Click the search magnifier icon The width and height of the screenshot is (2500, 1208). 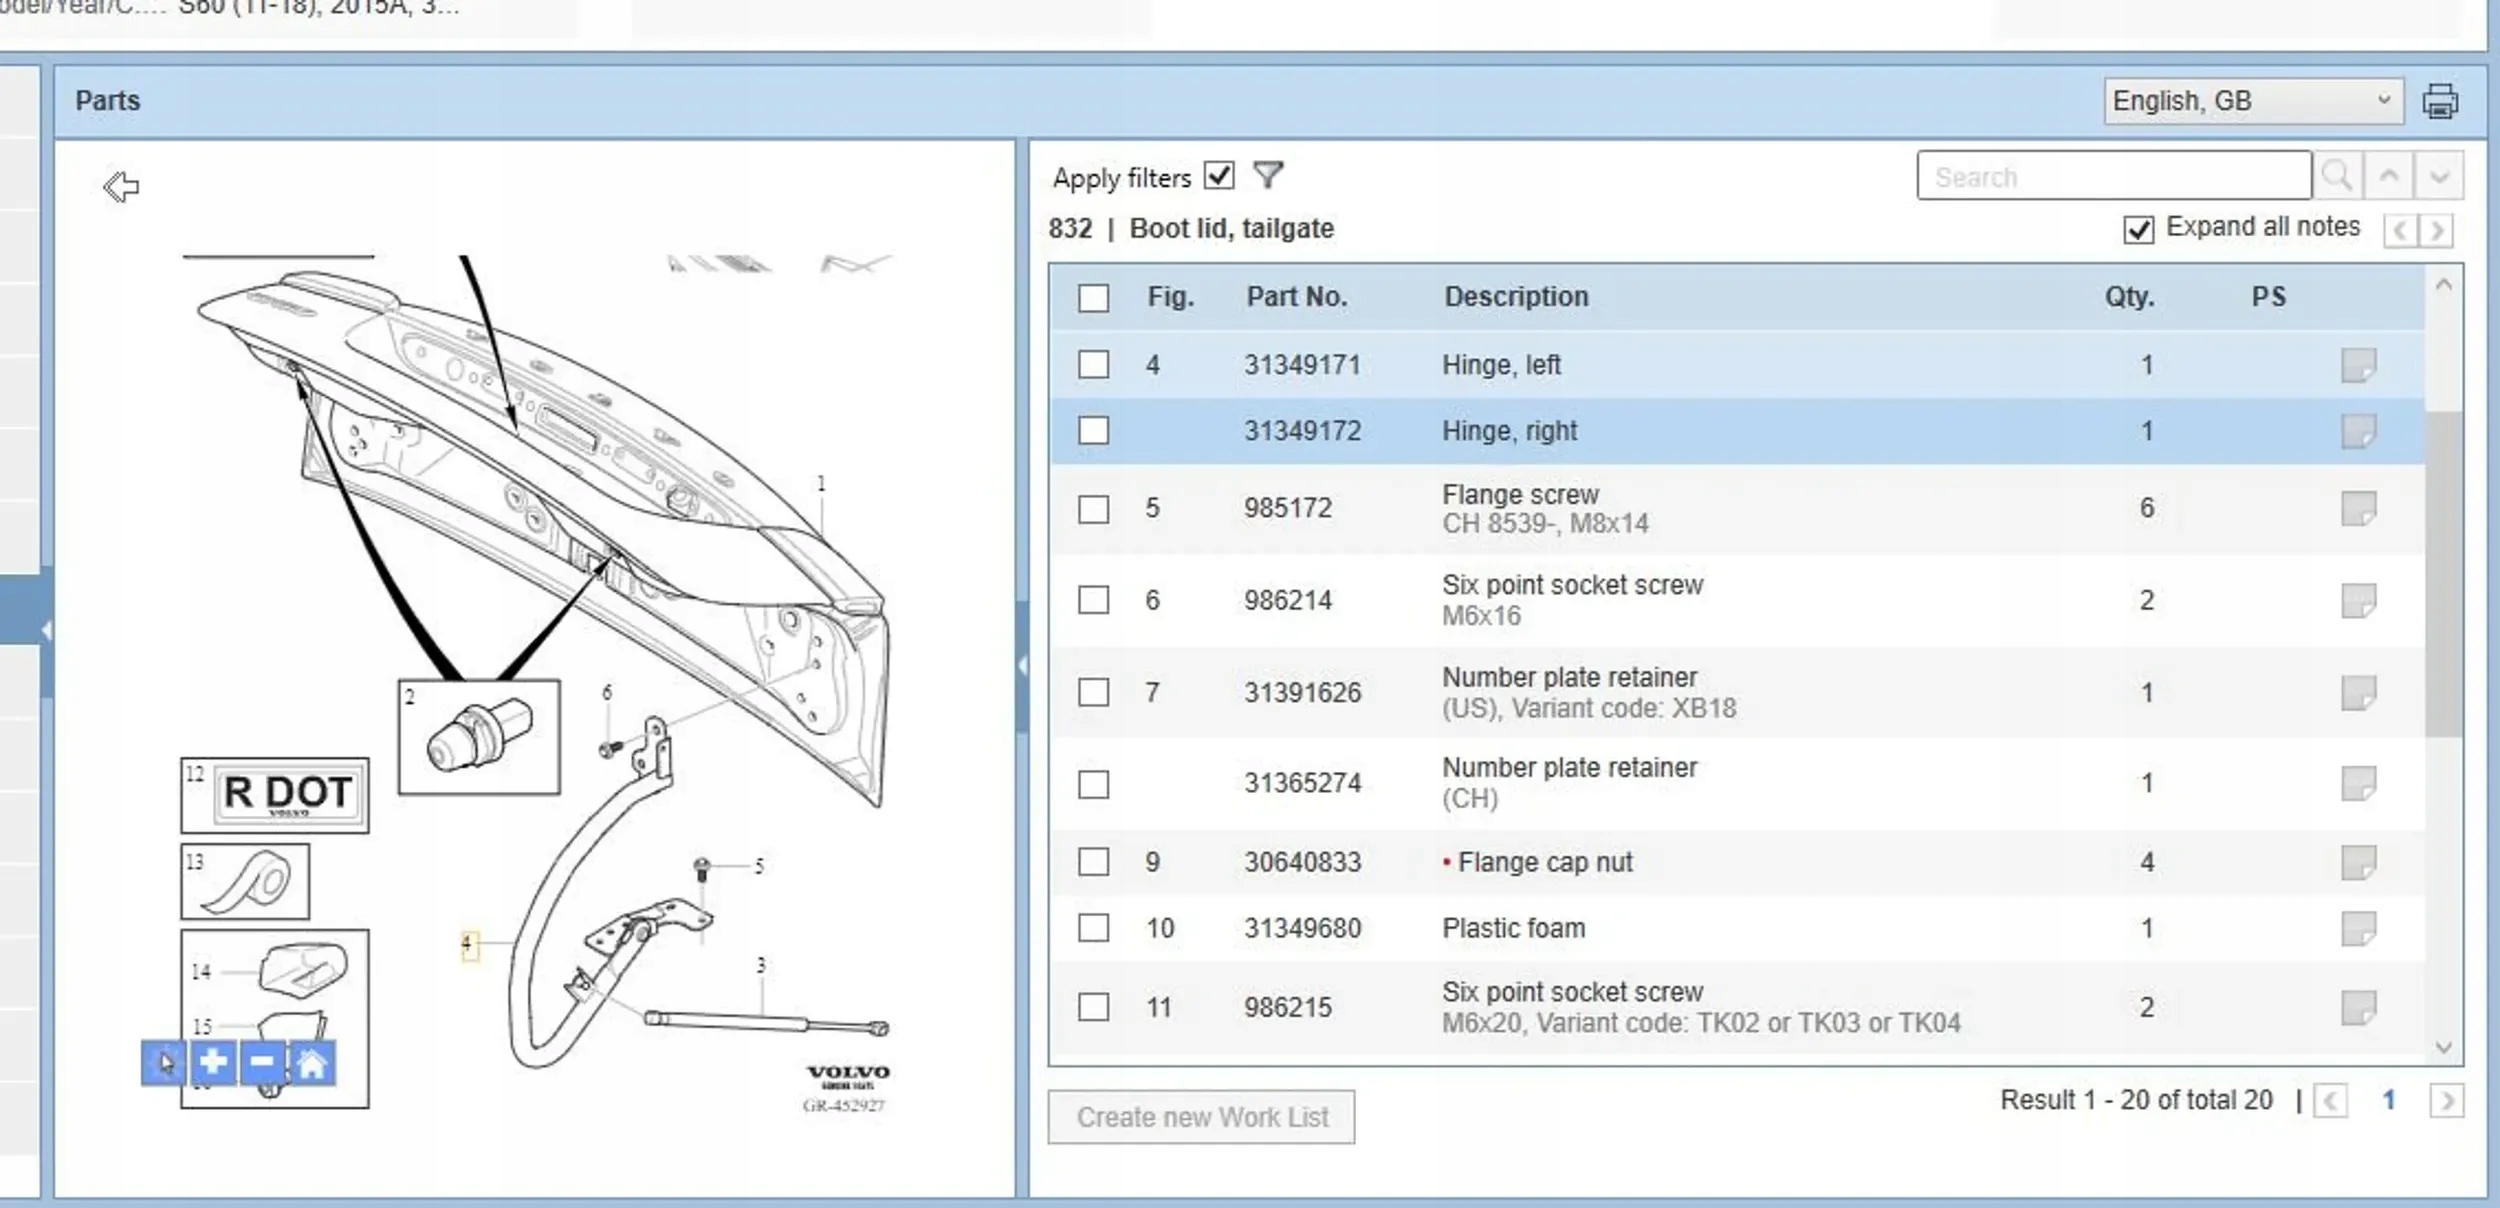click(x=2337, y=177)
